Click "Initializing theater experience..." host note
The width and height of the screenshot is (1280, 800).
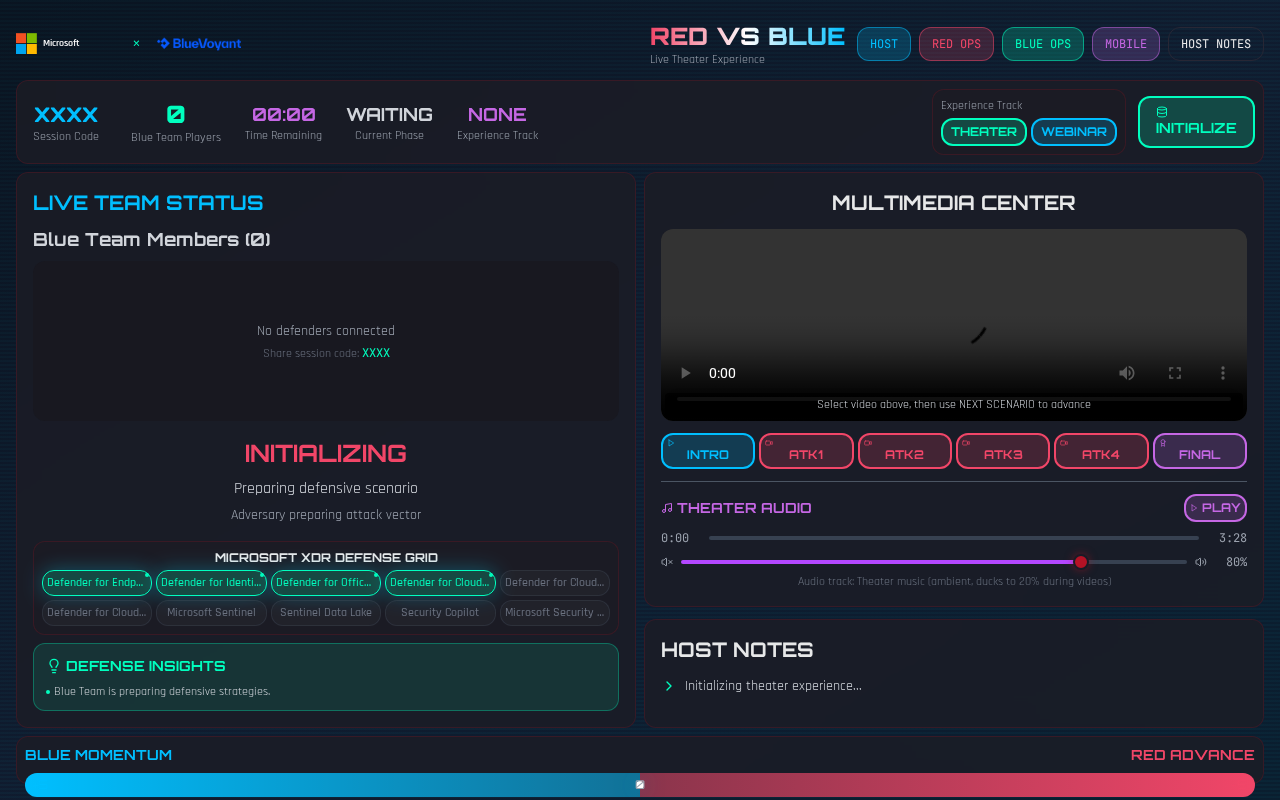(x=773, y=686)
